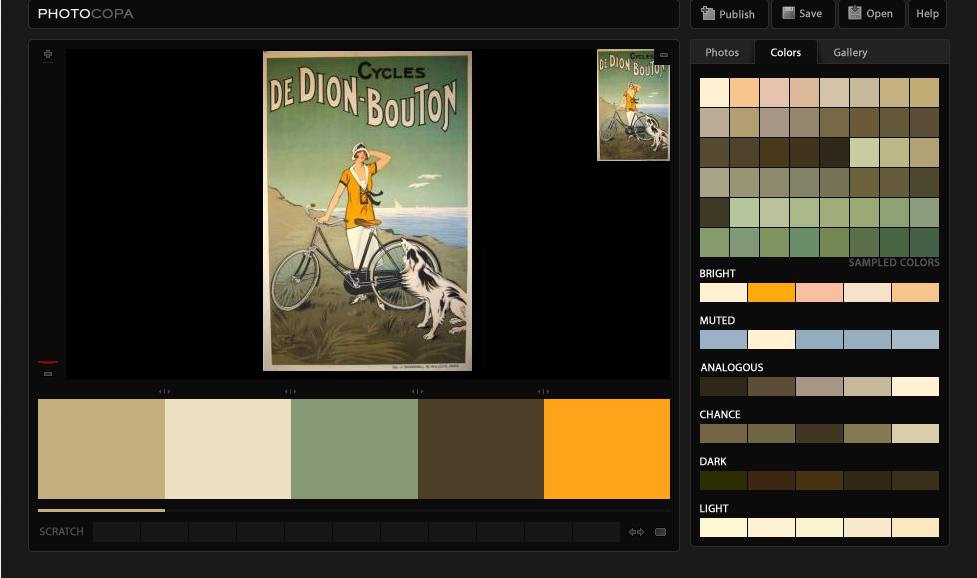Click the SAMPLED COLORS label
This screenshot has height=578, width=977.
894,263
